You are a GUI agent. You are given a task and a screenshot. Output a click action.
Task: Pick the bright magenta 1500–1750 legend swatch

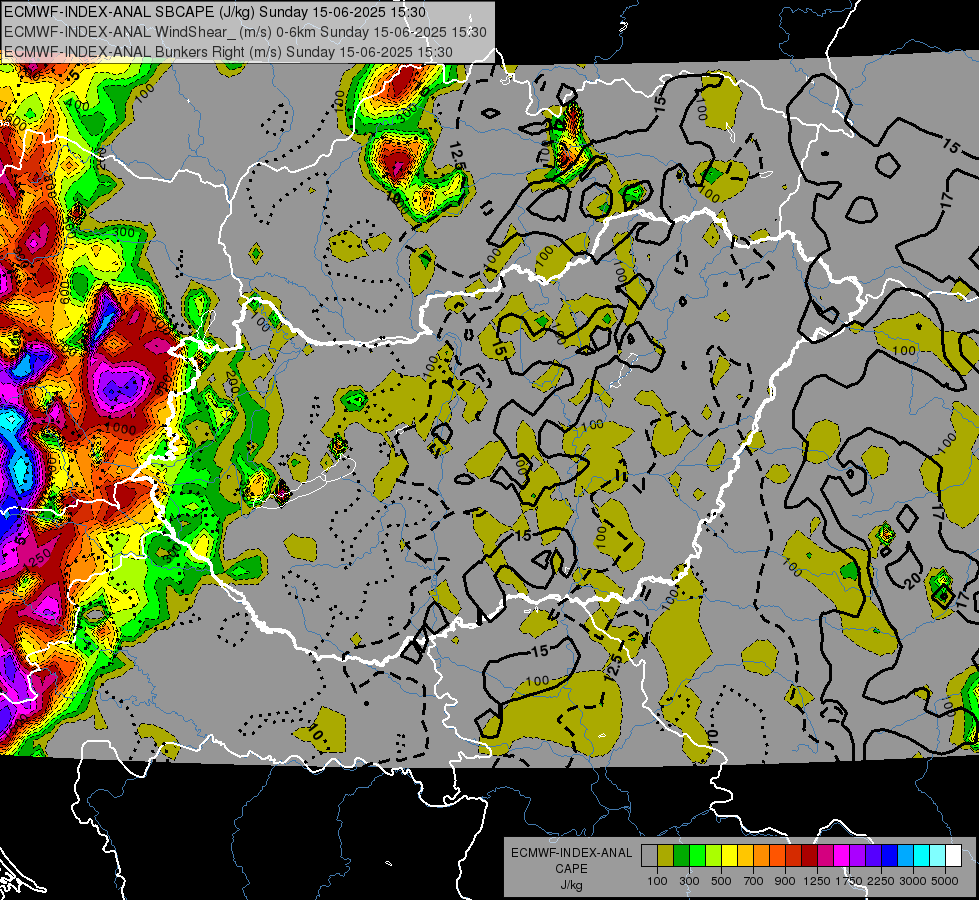pyautogui.click(x=842, y=856)
